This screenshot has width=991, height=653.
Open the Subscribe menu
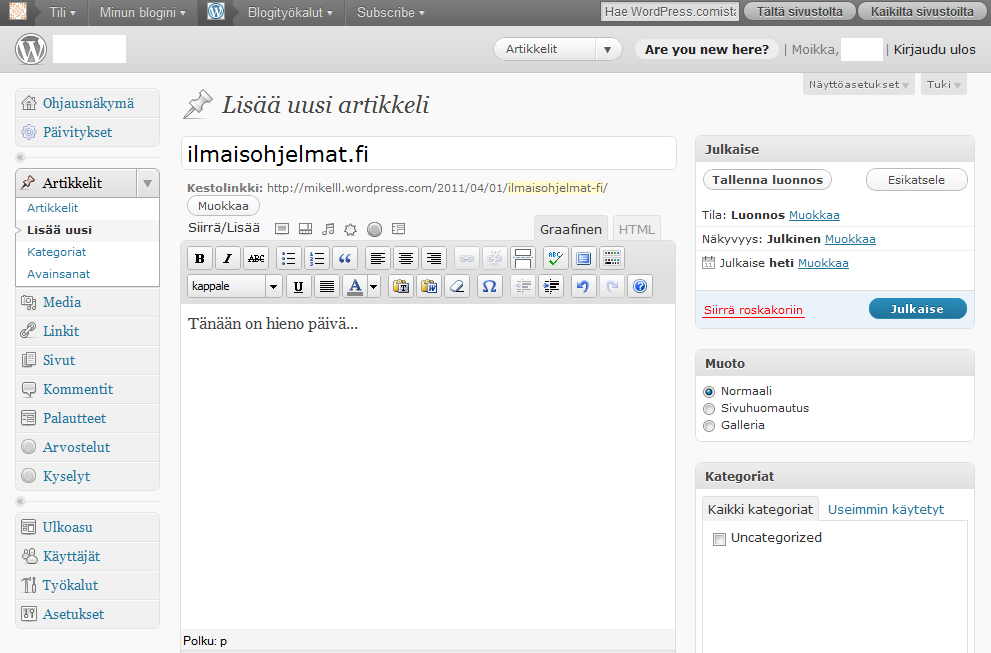[x=391, y=13]
